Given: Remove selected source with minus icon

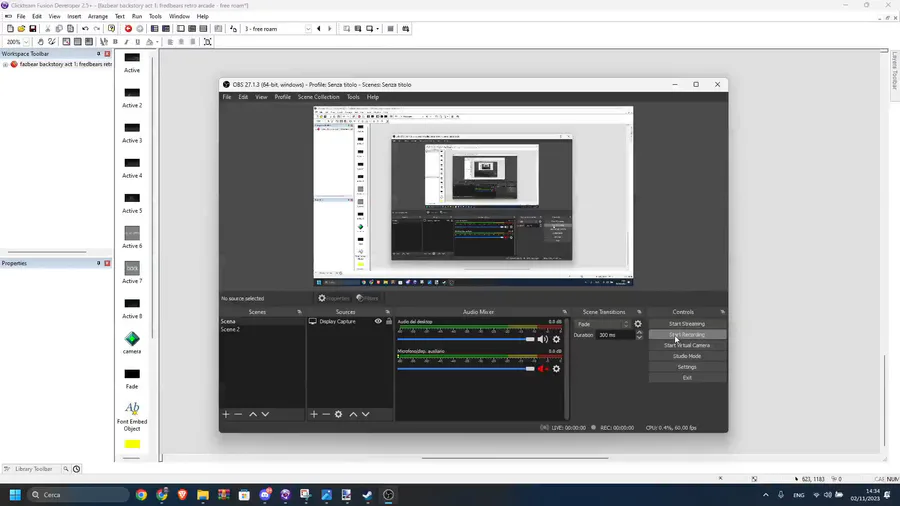Looking at the screenshot, I should click(326, 414).
